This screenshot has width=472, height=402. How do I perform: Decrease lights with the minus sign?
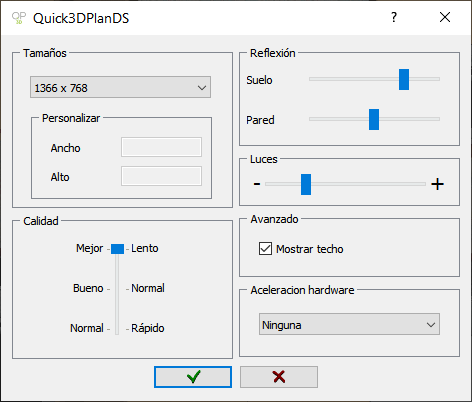click(x=257, y=184)
